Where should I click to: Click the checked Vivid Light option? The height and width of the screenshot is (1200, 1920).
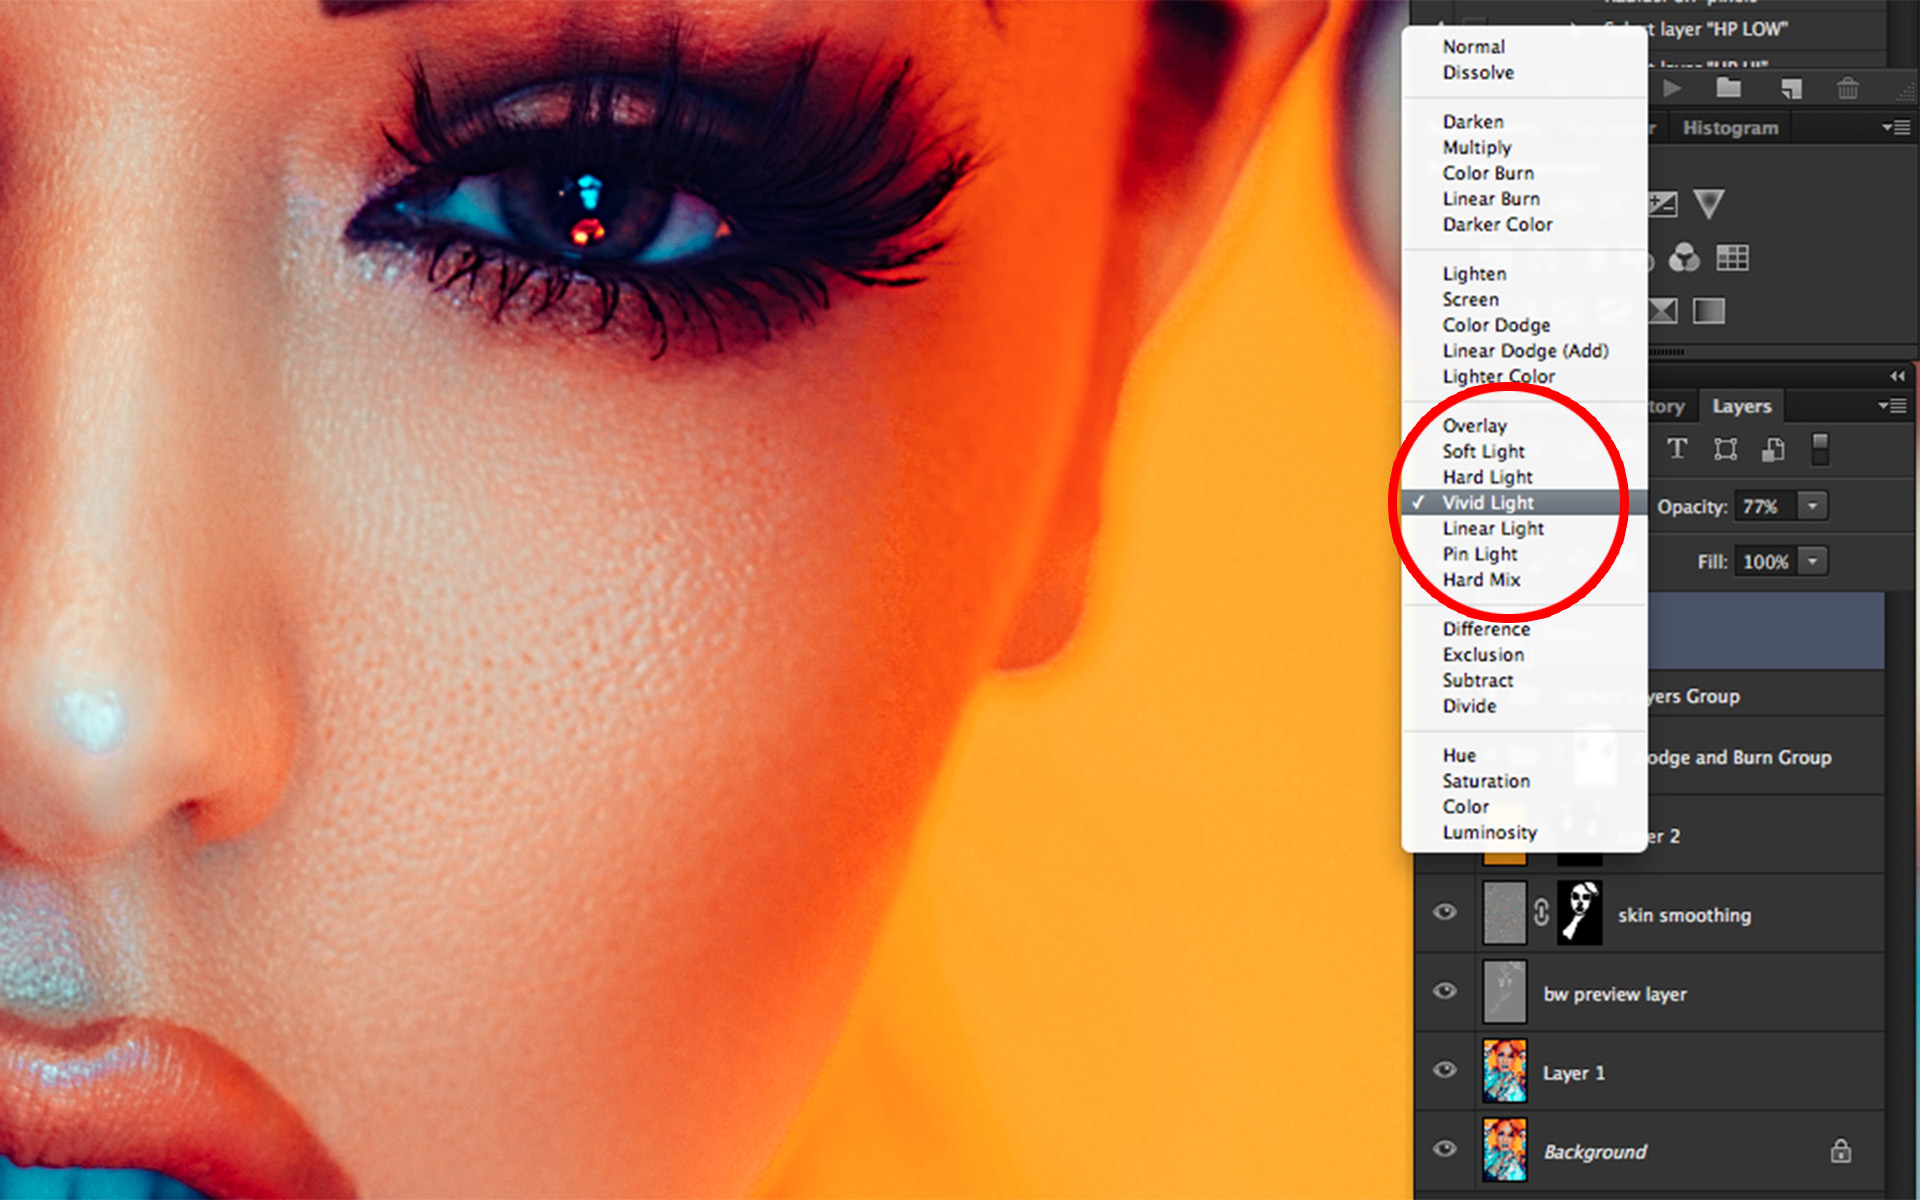[x=1525, y=503]
